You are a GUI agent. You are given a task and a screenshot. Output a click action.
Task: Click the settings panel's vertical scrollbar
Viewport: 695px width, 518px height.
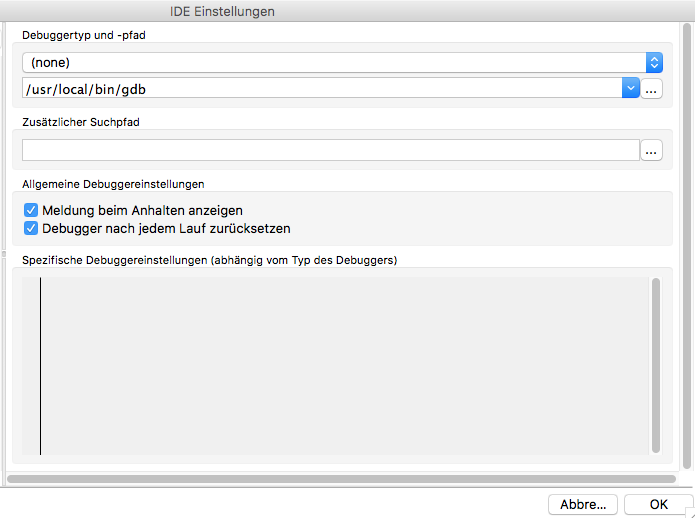point(655,365)
